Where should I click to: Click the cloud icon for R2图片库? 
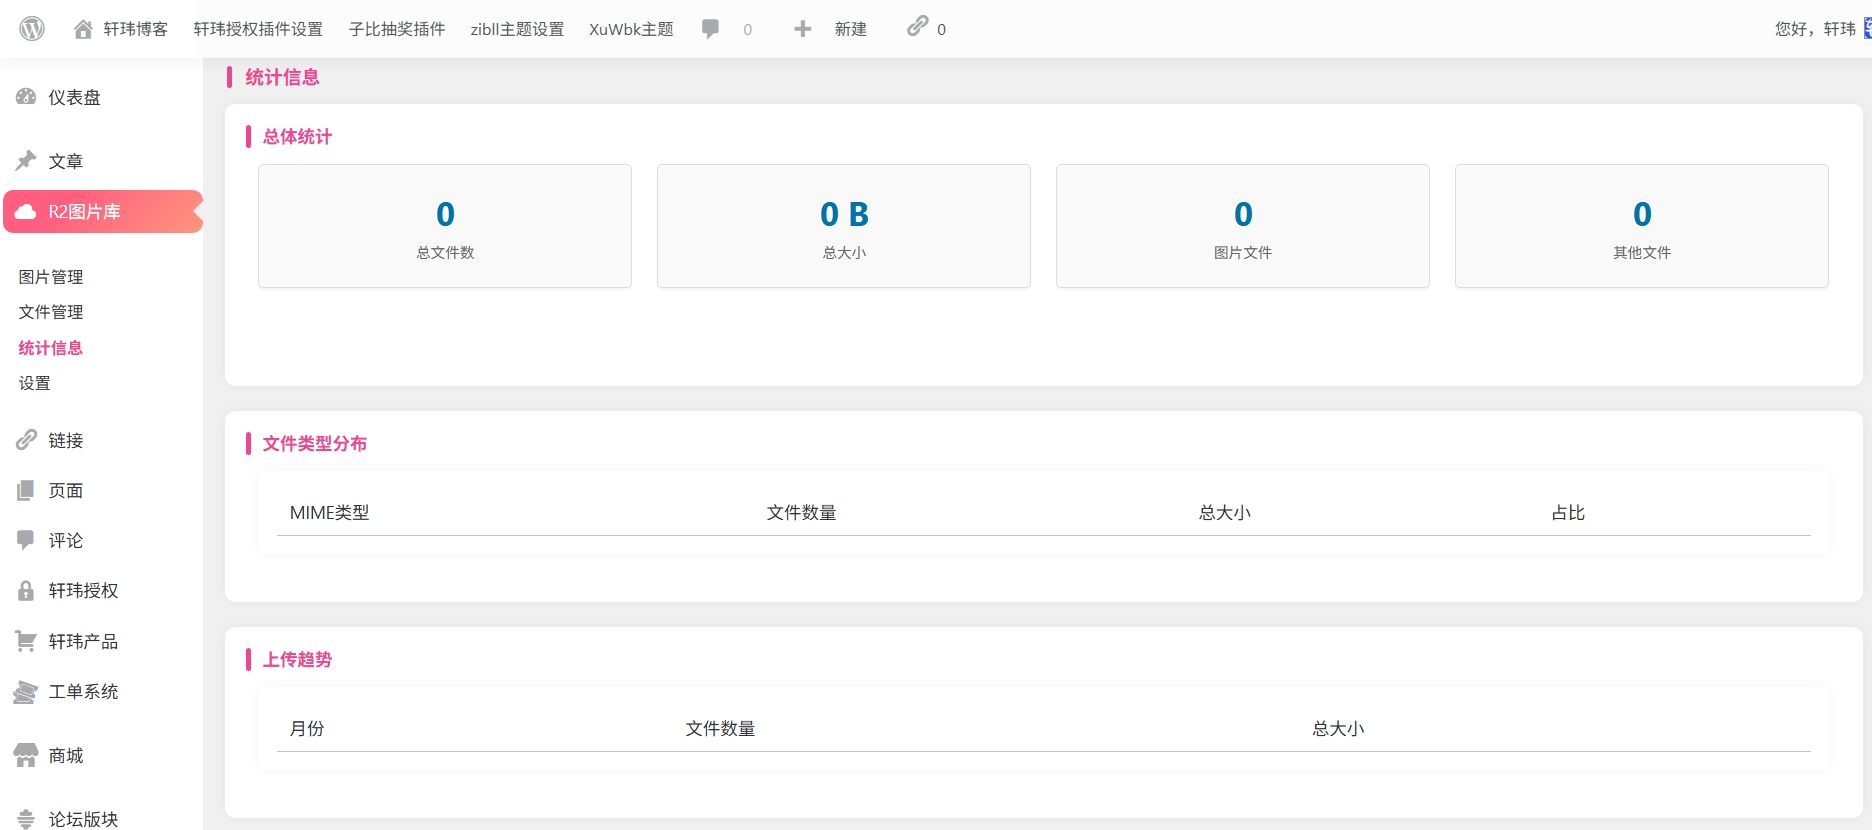[26, 212]
